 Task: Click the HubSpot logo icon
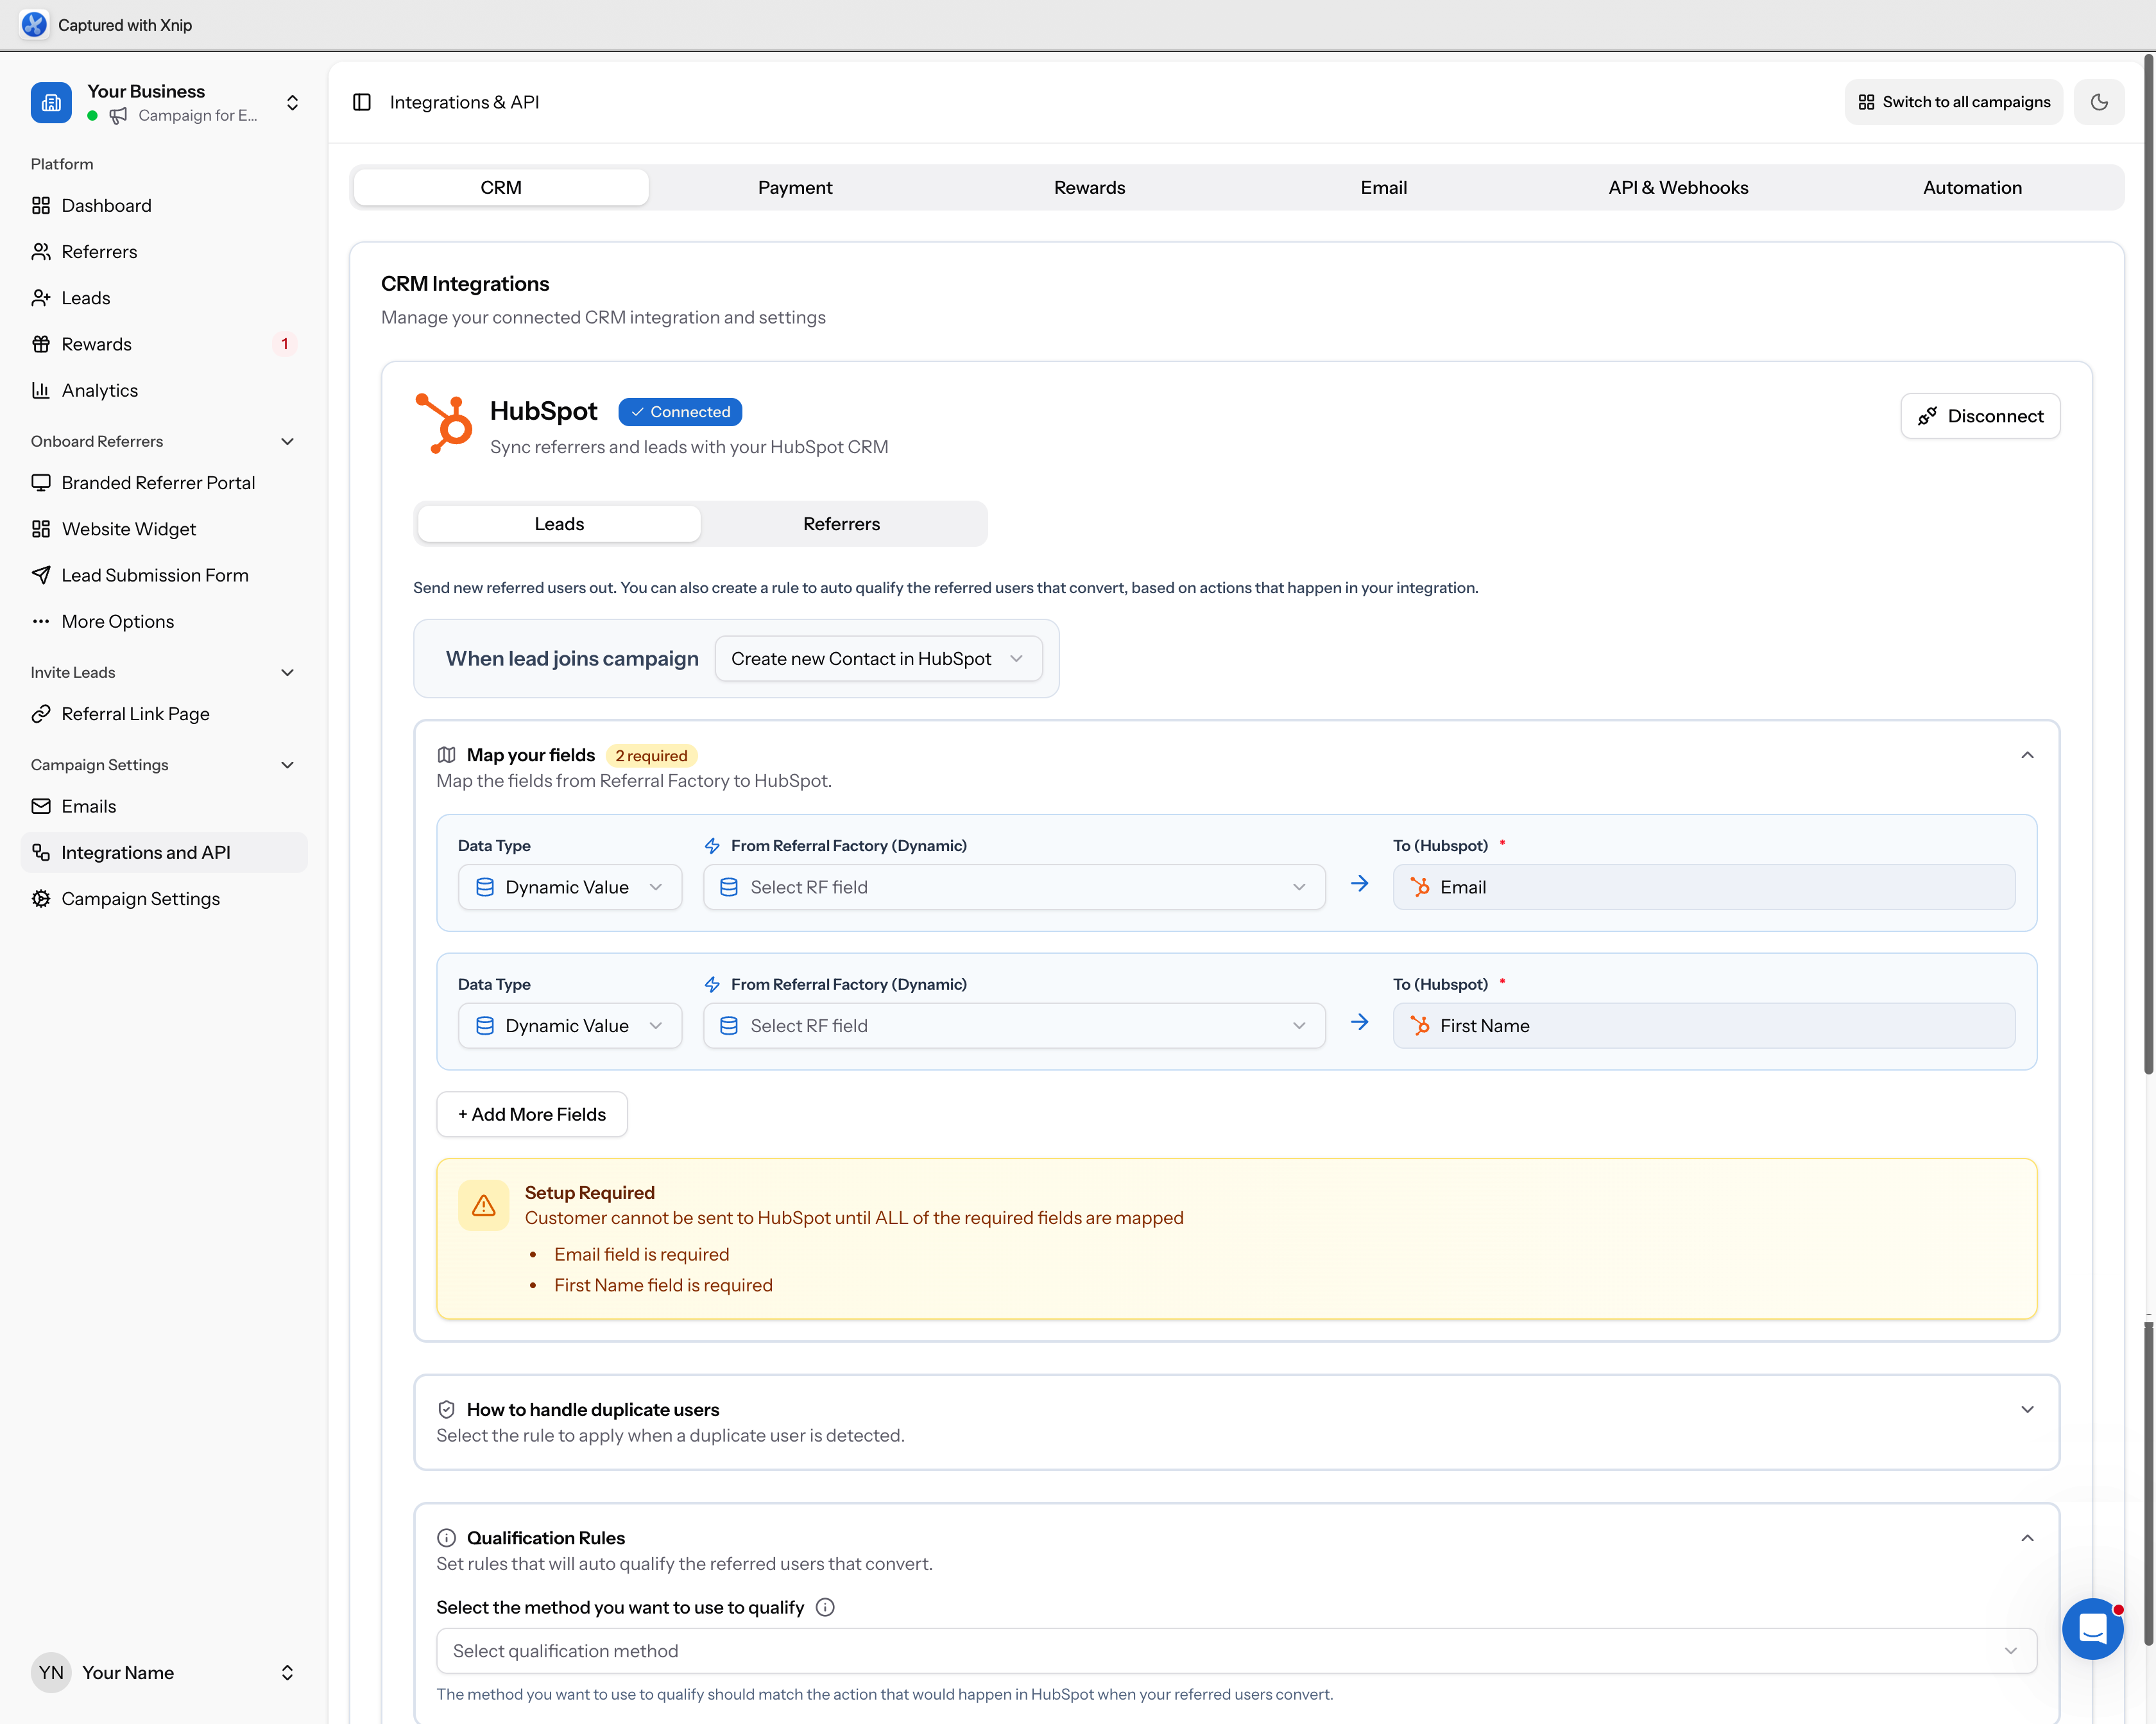[x=445, y=422]
